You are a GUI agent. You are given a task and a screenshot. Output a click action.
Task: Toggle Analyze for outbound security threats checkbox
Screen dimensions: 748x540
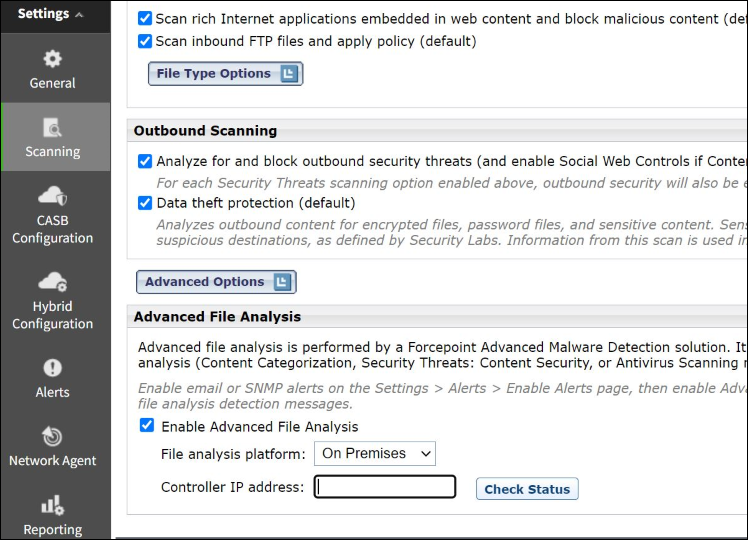pos(145,161)
